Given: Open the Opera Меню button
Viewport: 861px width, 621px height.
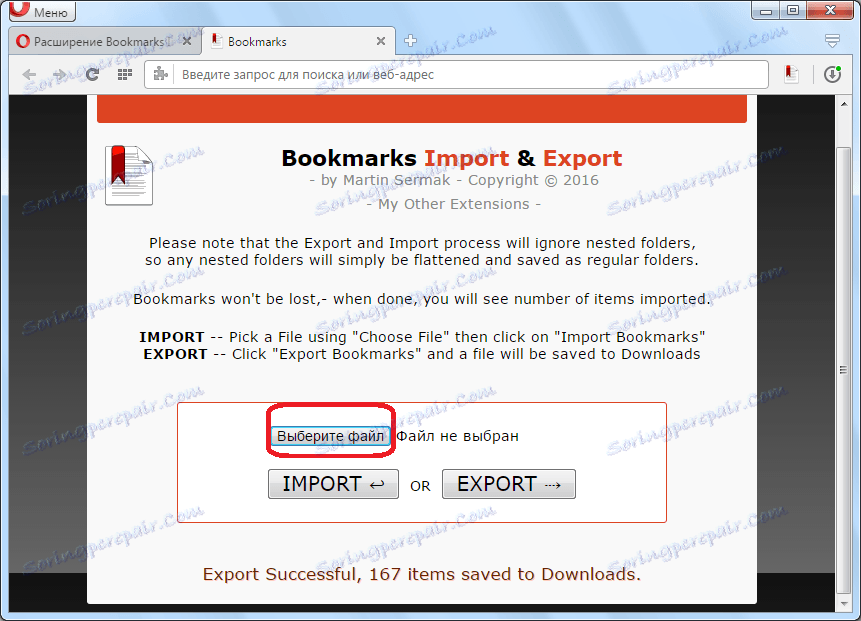Looking at the screenshot, I should pyautogui.click(x=42, y=10).
